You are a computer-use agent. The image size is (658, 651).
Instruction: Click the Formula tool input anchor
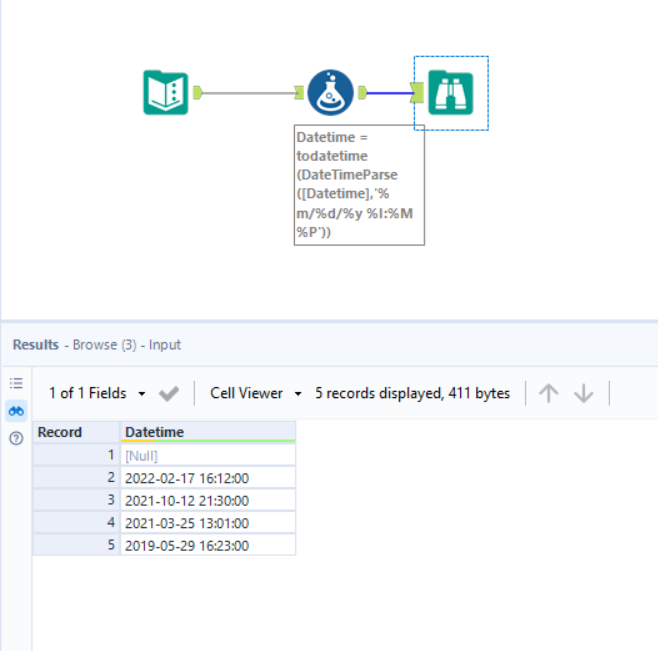[x=299, y=93]
